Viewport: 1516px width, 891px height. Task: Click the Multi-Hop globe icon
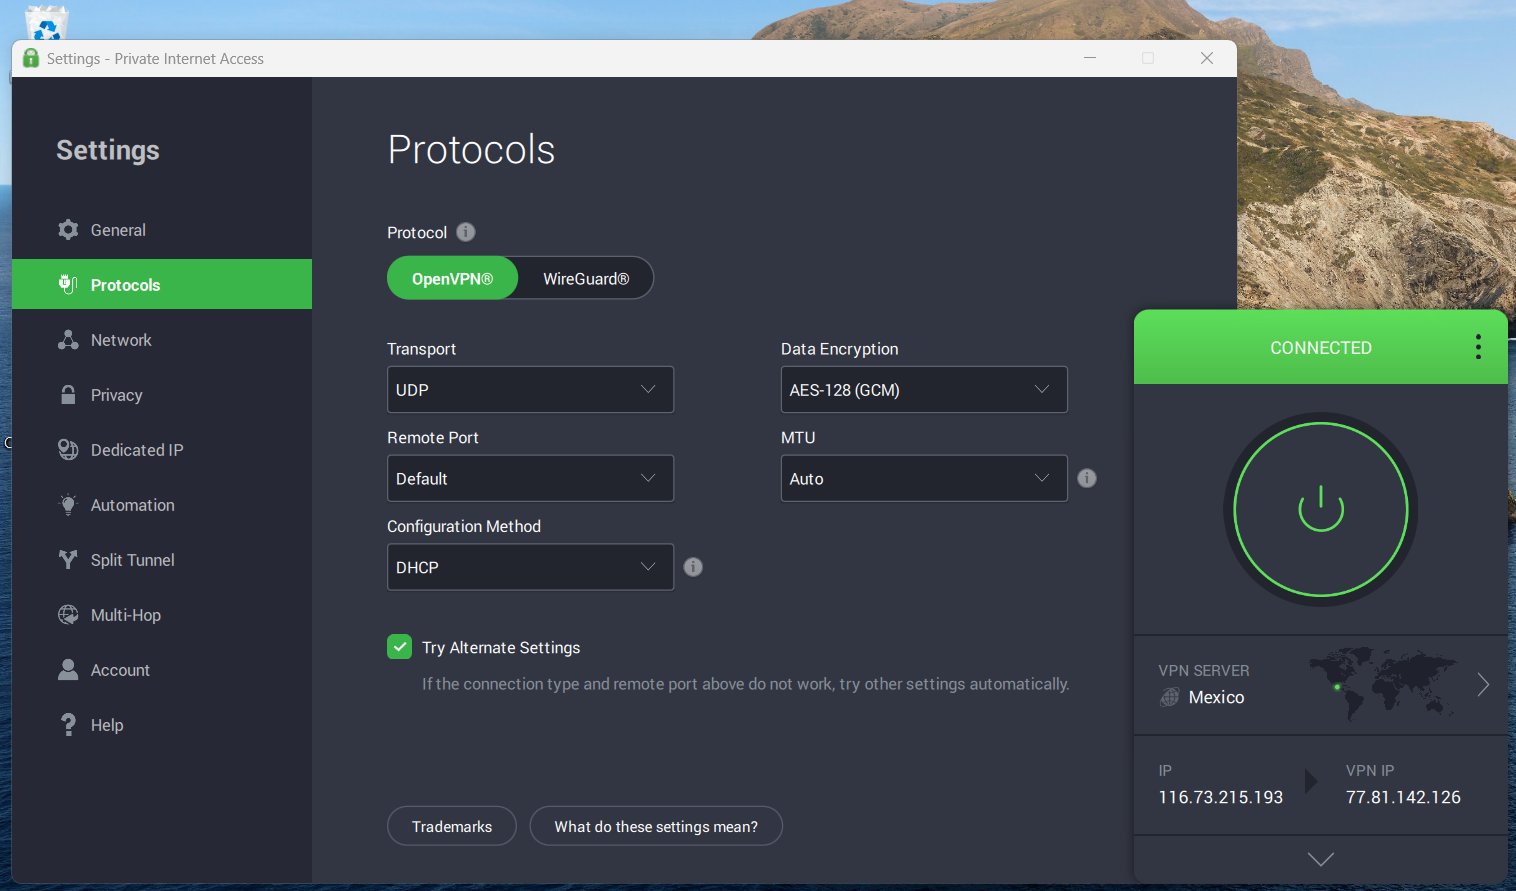(68, 615)
